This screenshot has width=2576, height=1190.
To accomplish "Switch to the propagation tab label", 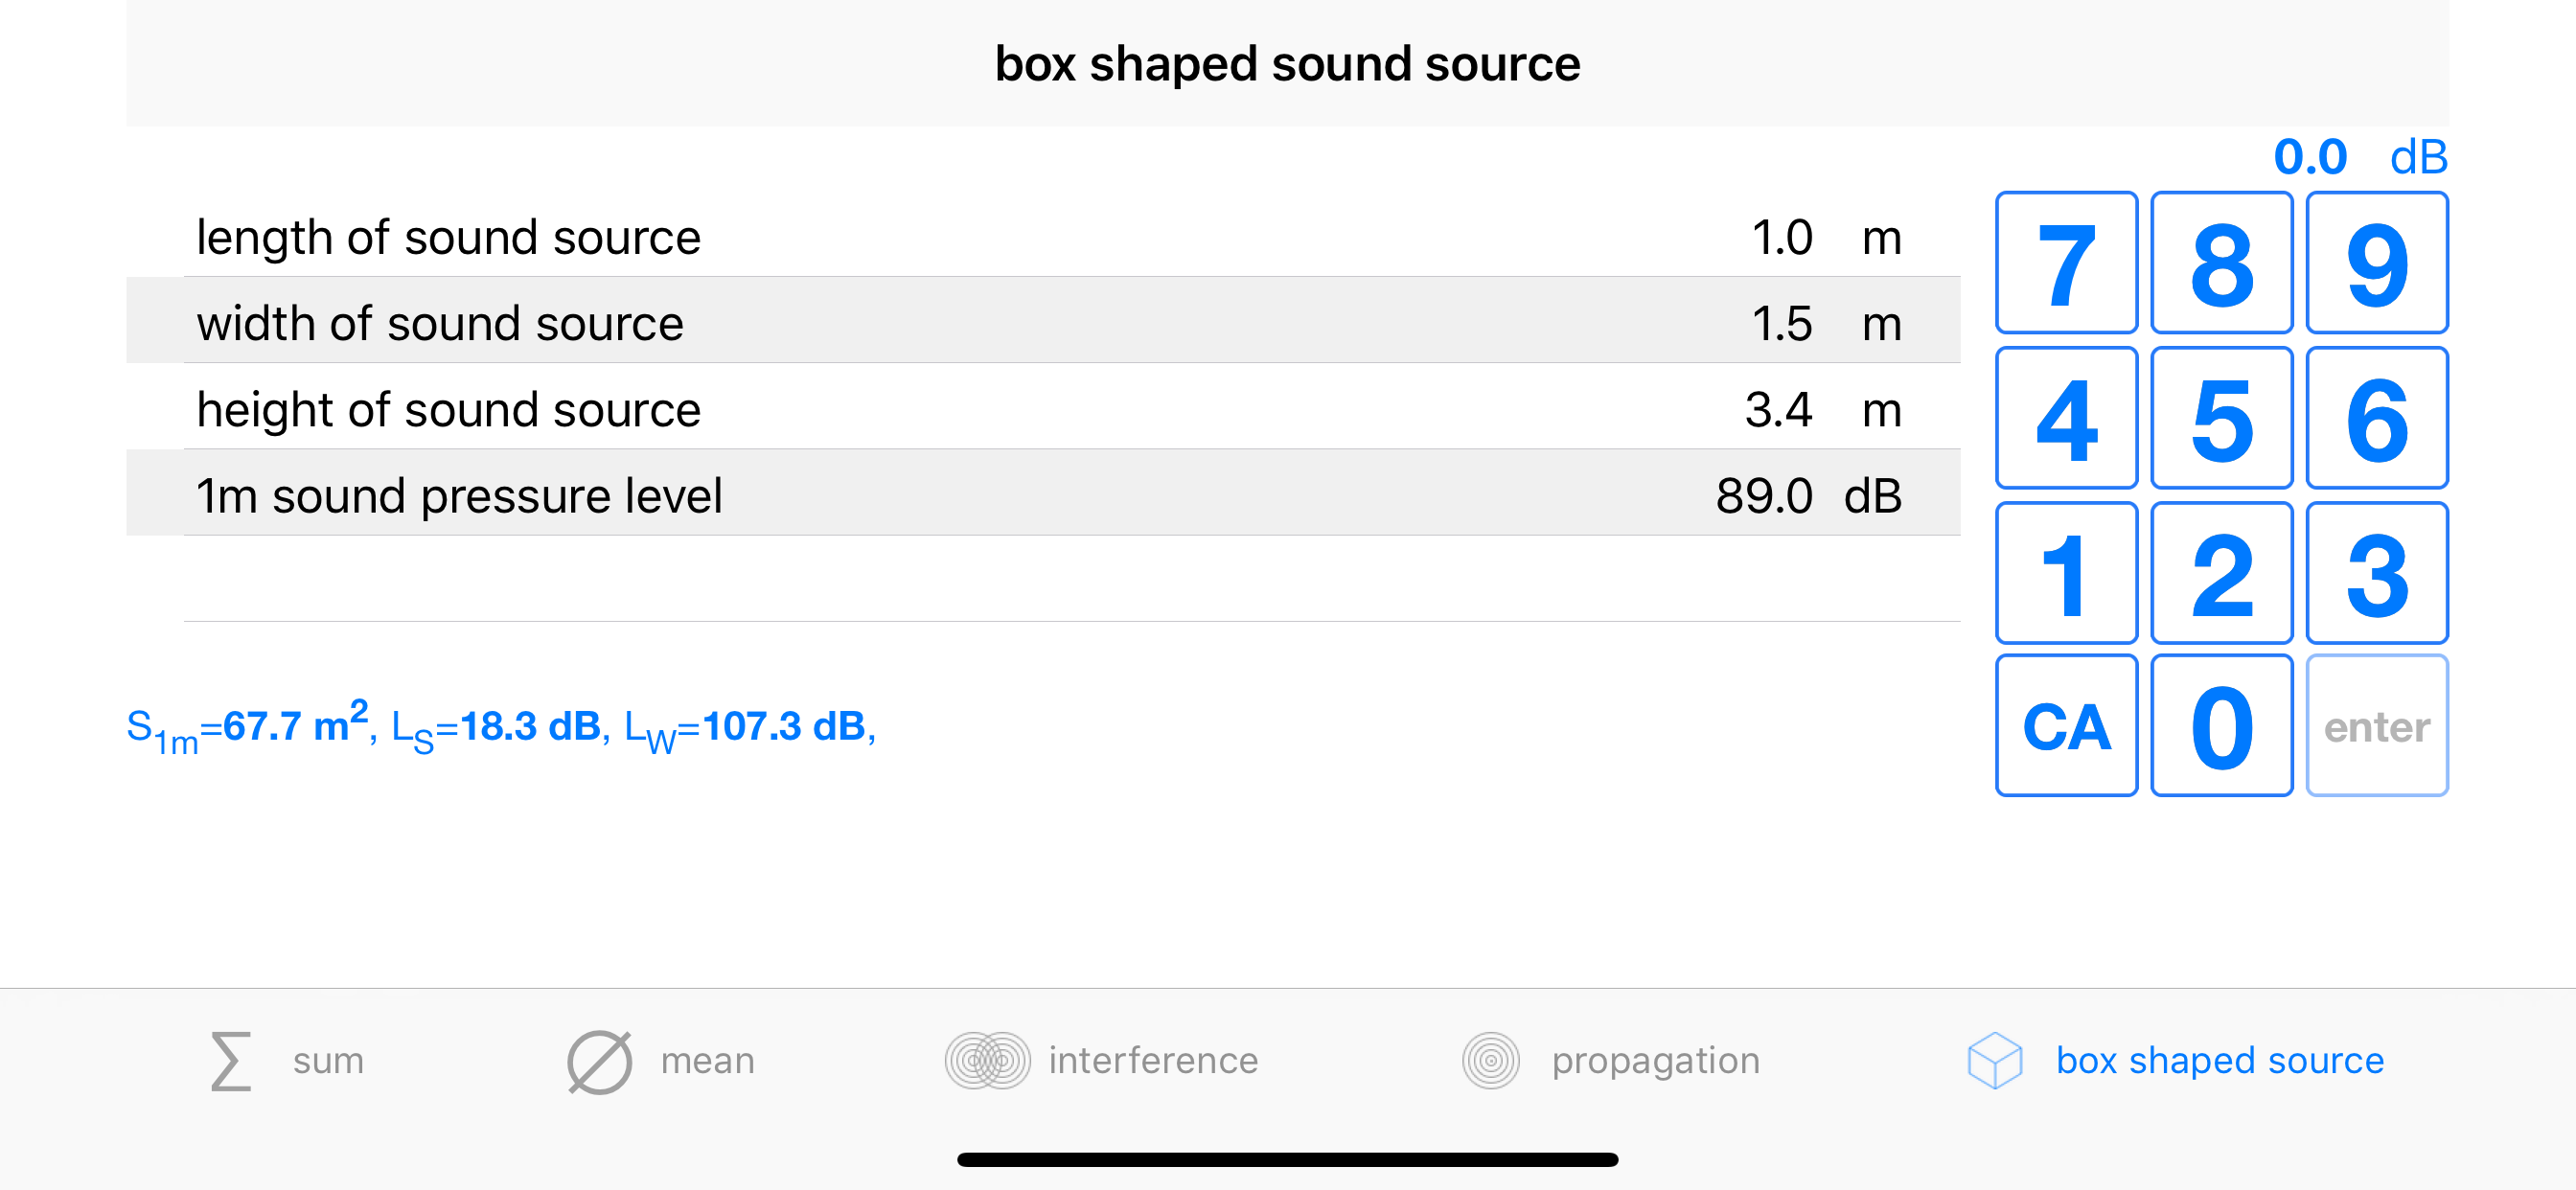I will coord(1655,1060).
